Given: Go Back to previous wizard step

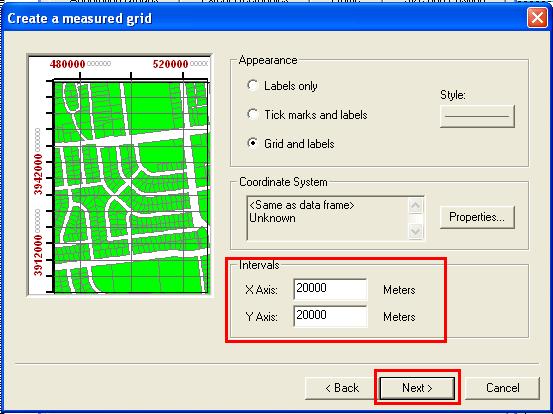Looking at the screenshot, I should click(341, 388).
